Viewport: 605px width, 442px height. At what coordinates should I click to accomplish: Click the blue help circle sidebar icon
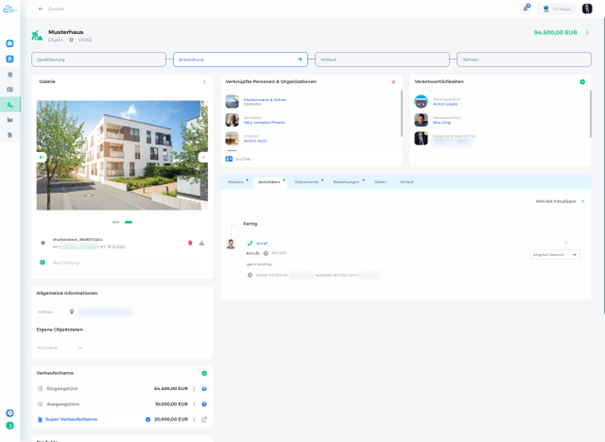[10, 413]
